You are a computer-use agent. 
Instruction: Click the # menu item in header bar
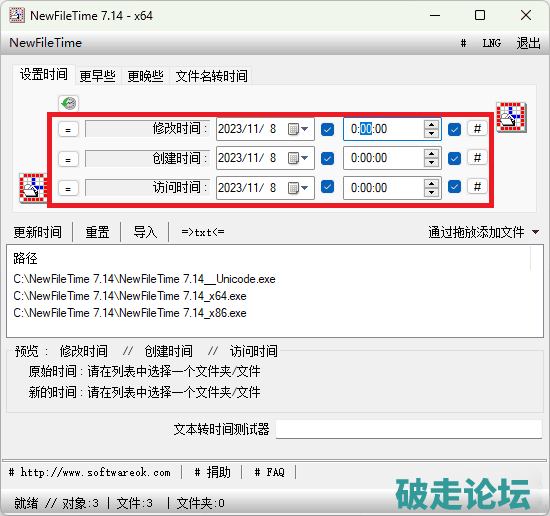tap(463, 43)
